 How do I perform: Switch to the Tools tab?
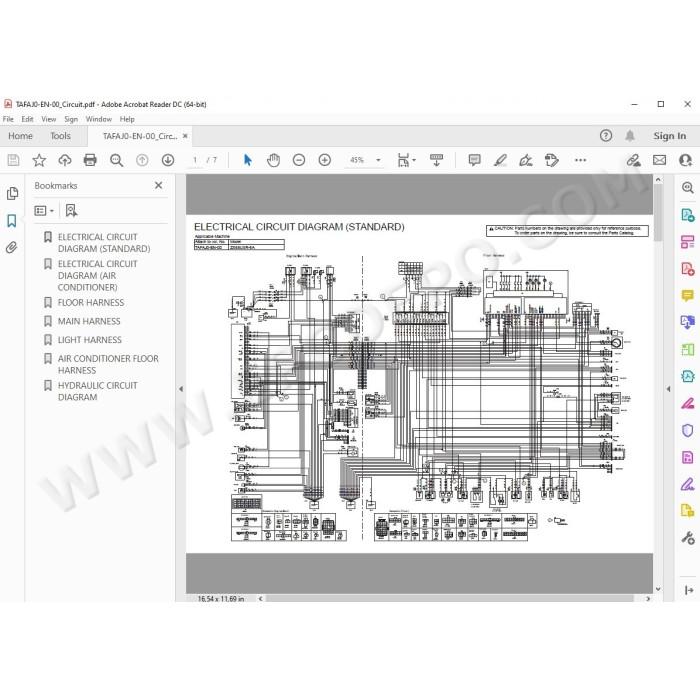pos(60,136)
